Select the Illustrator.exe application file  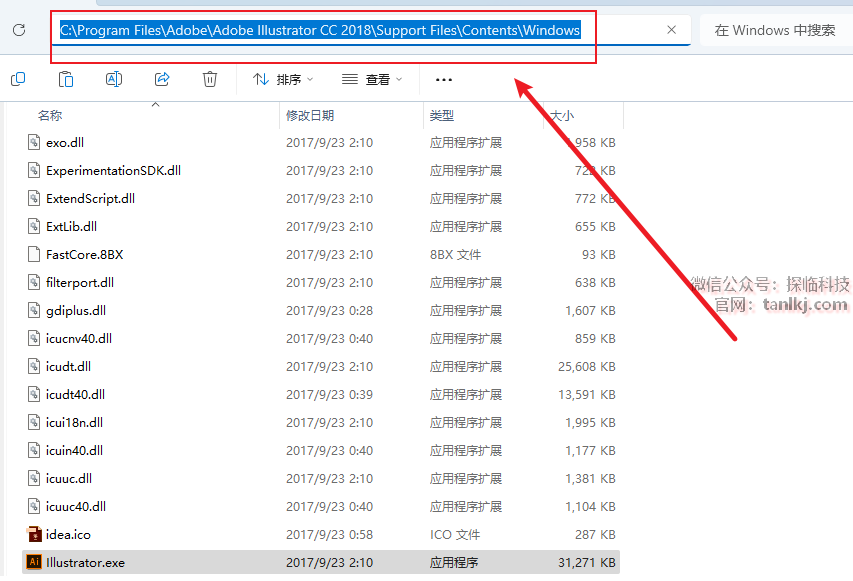(85, 562)
